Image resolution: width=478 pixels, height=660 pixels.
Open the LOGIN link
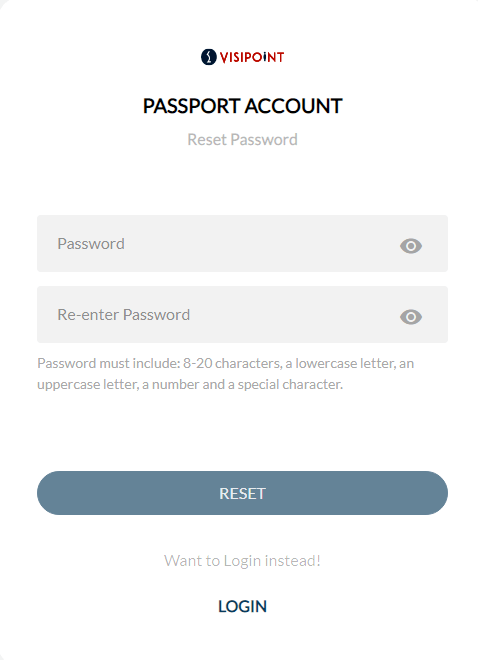pos(242,606)
